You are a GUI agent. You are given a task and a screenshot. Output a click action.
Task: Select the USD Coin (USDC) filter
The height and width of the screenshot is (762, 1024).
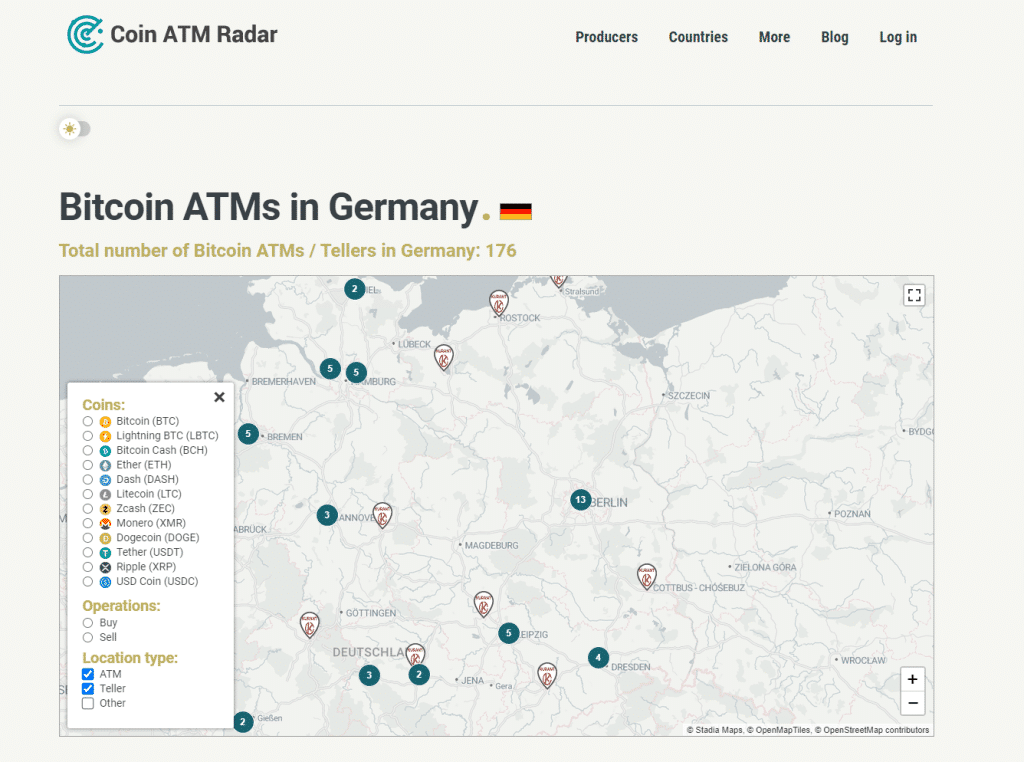(88, 582)
